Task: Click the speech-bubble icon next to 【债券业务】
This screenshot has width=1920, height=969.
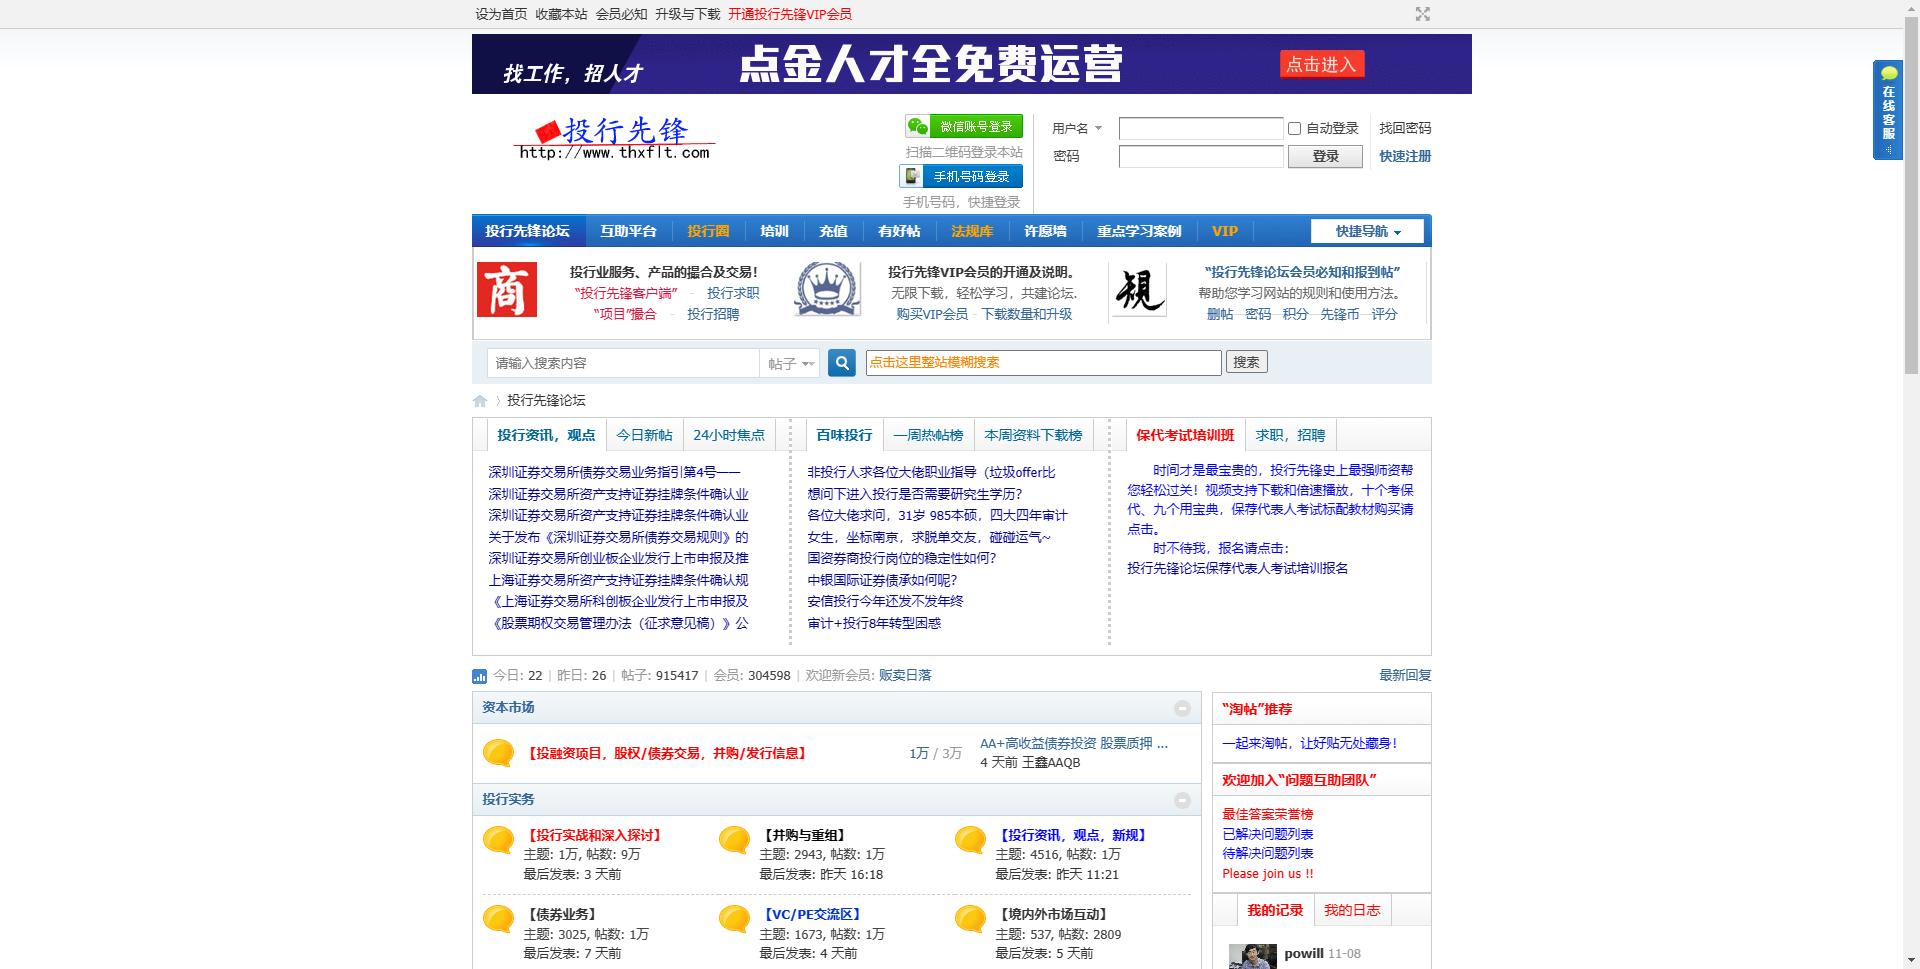Action: (x=497, y=920)
